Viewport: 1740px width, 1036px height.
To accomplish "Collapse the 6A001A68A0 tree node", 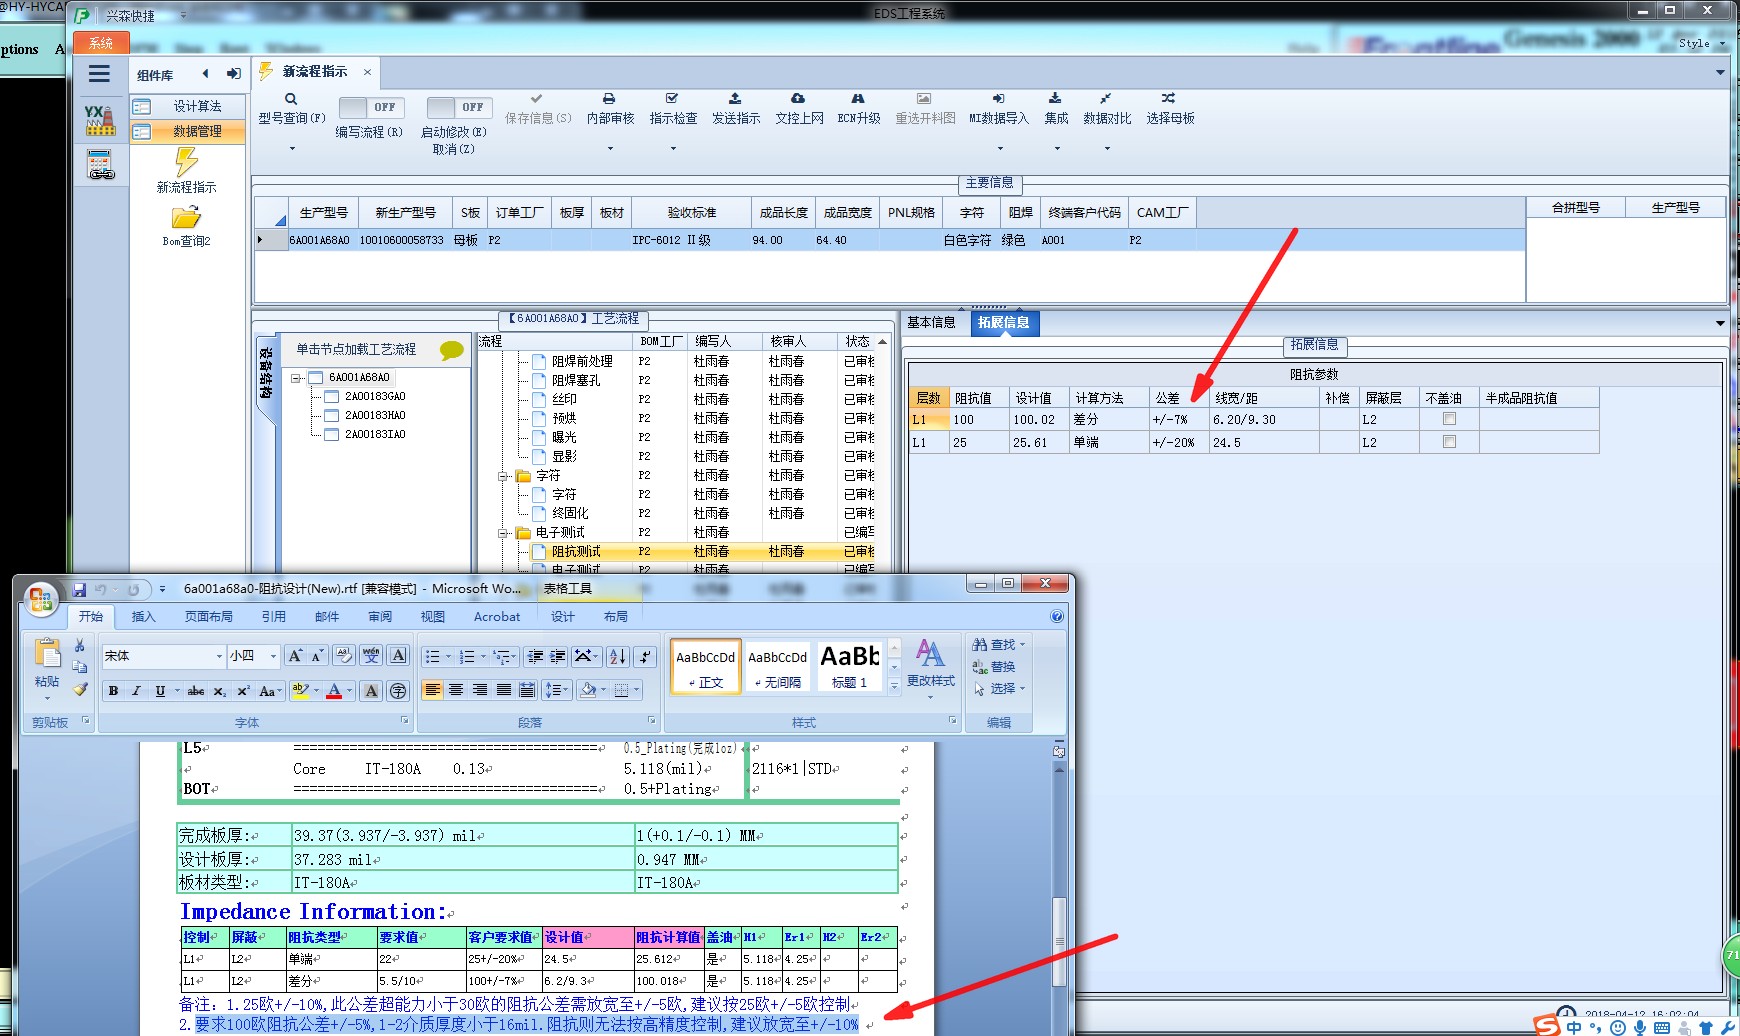I will pyautogui.click(x=296, y=378).
